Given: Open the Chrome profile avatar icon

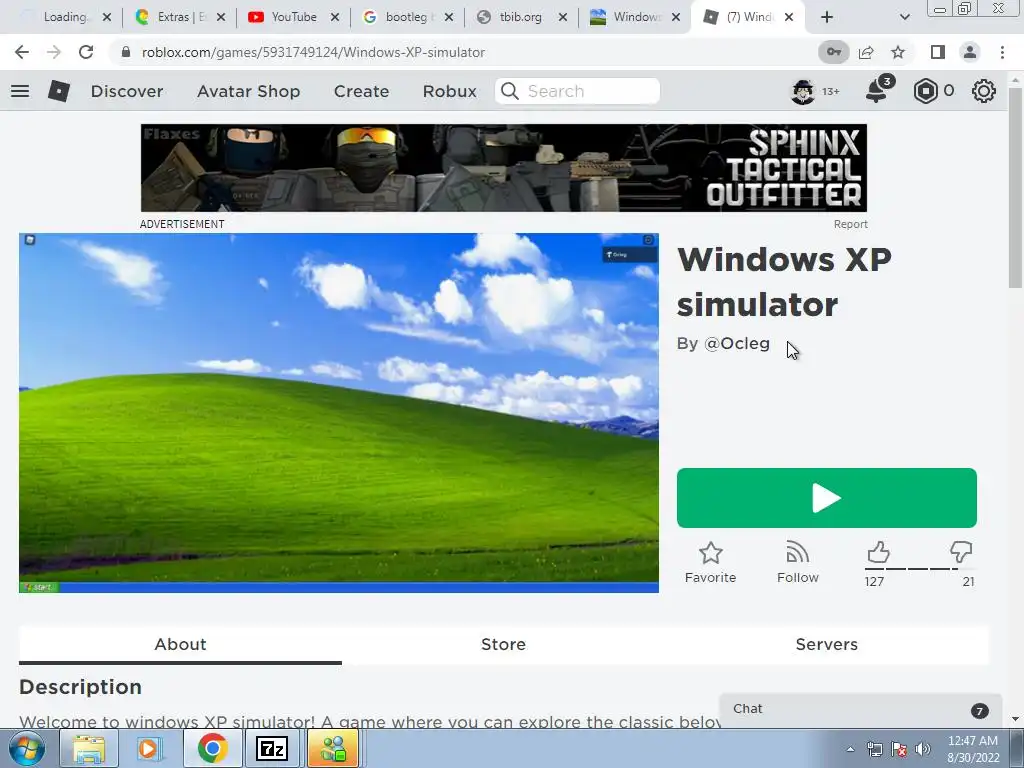Looking at the screenshot, I should point(970,52).
